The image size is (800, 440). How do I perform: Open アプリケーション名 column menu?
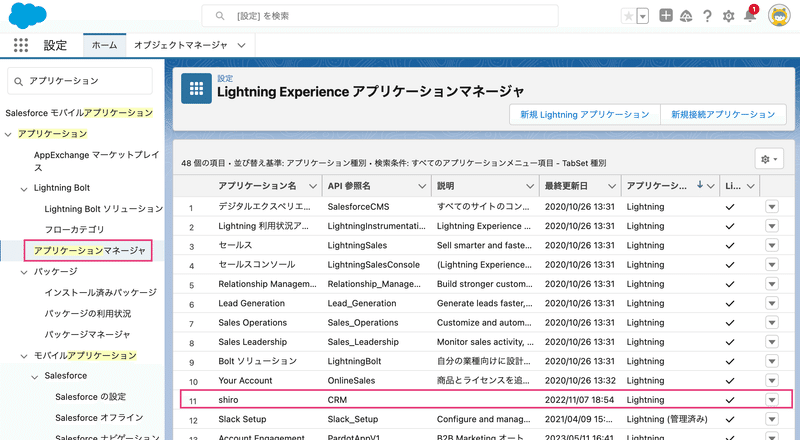(313, 186)
